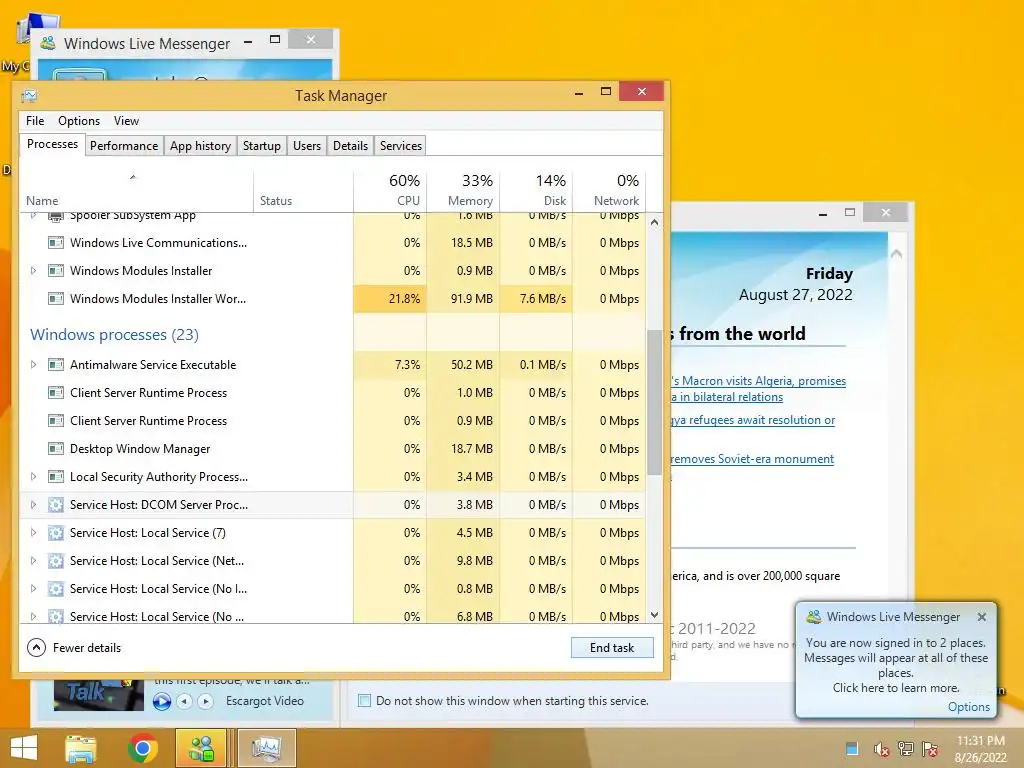Open File Explorer from the taskbar
Screen dimensions: 1024x768
81,748
